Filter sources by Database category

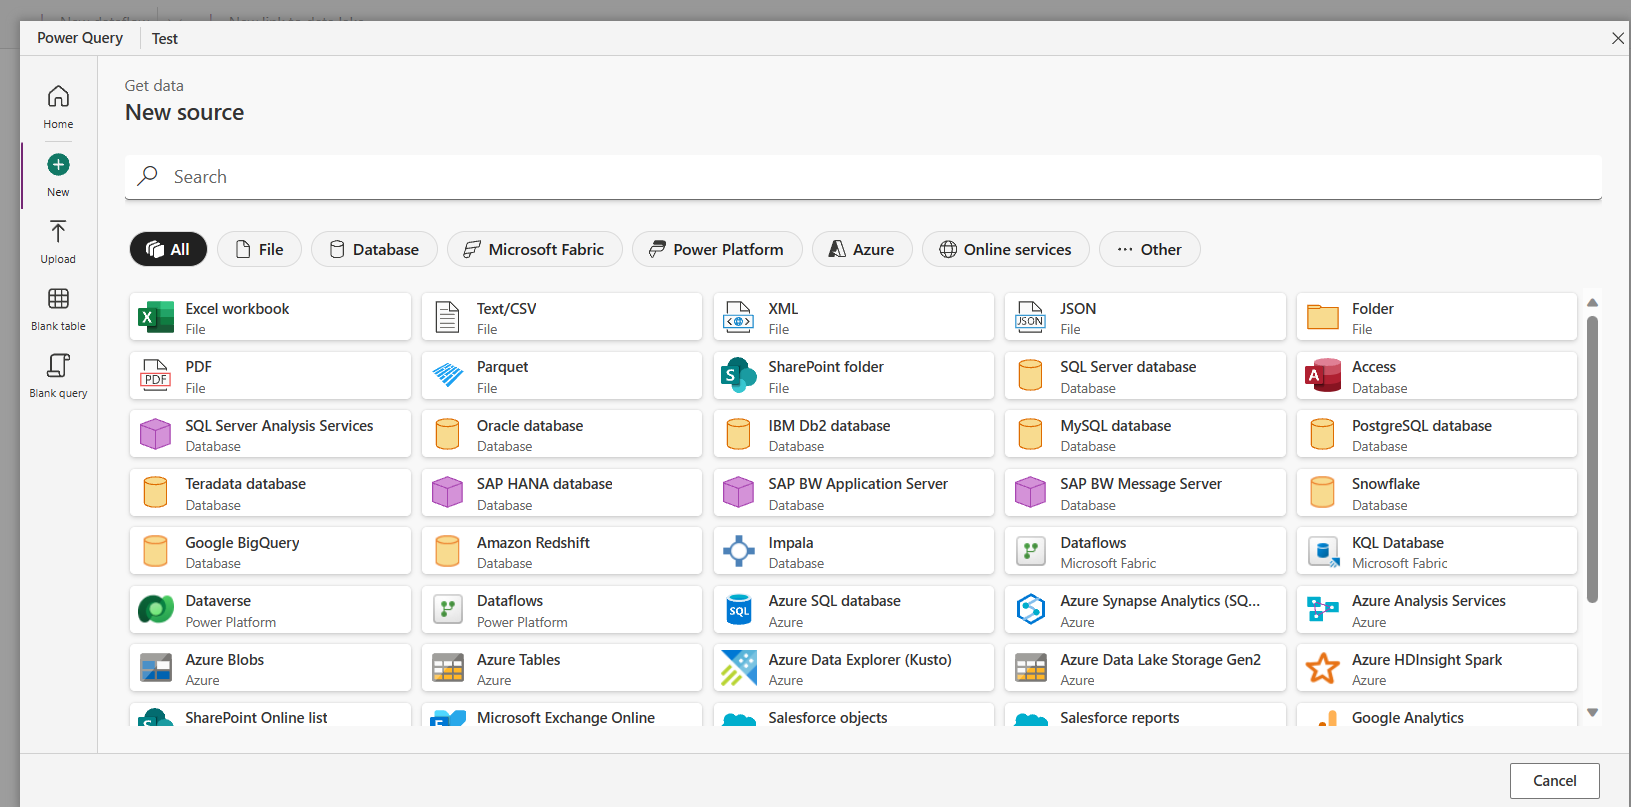pos(374,249)
